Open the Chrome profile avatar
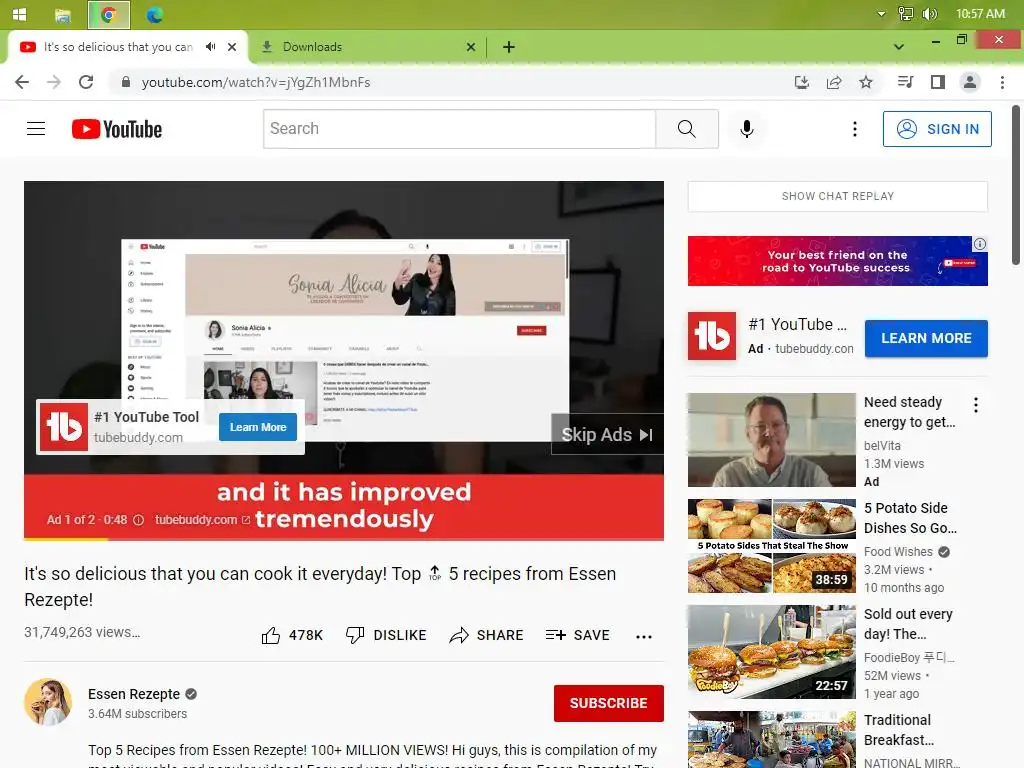Screen dimensions: 1024x768 pos(970,82)
